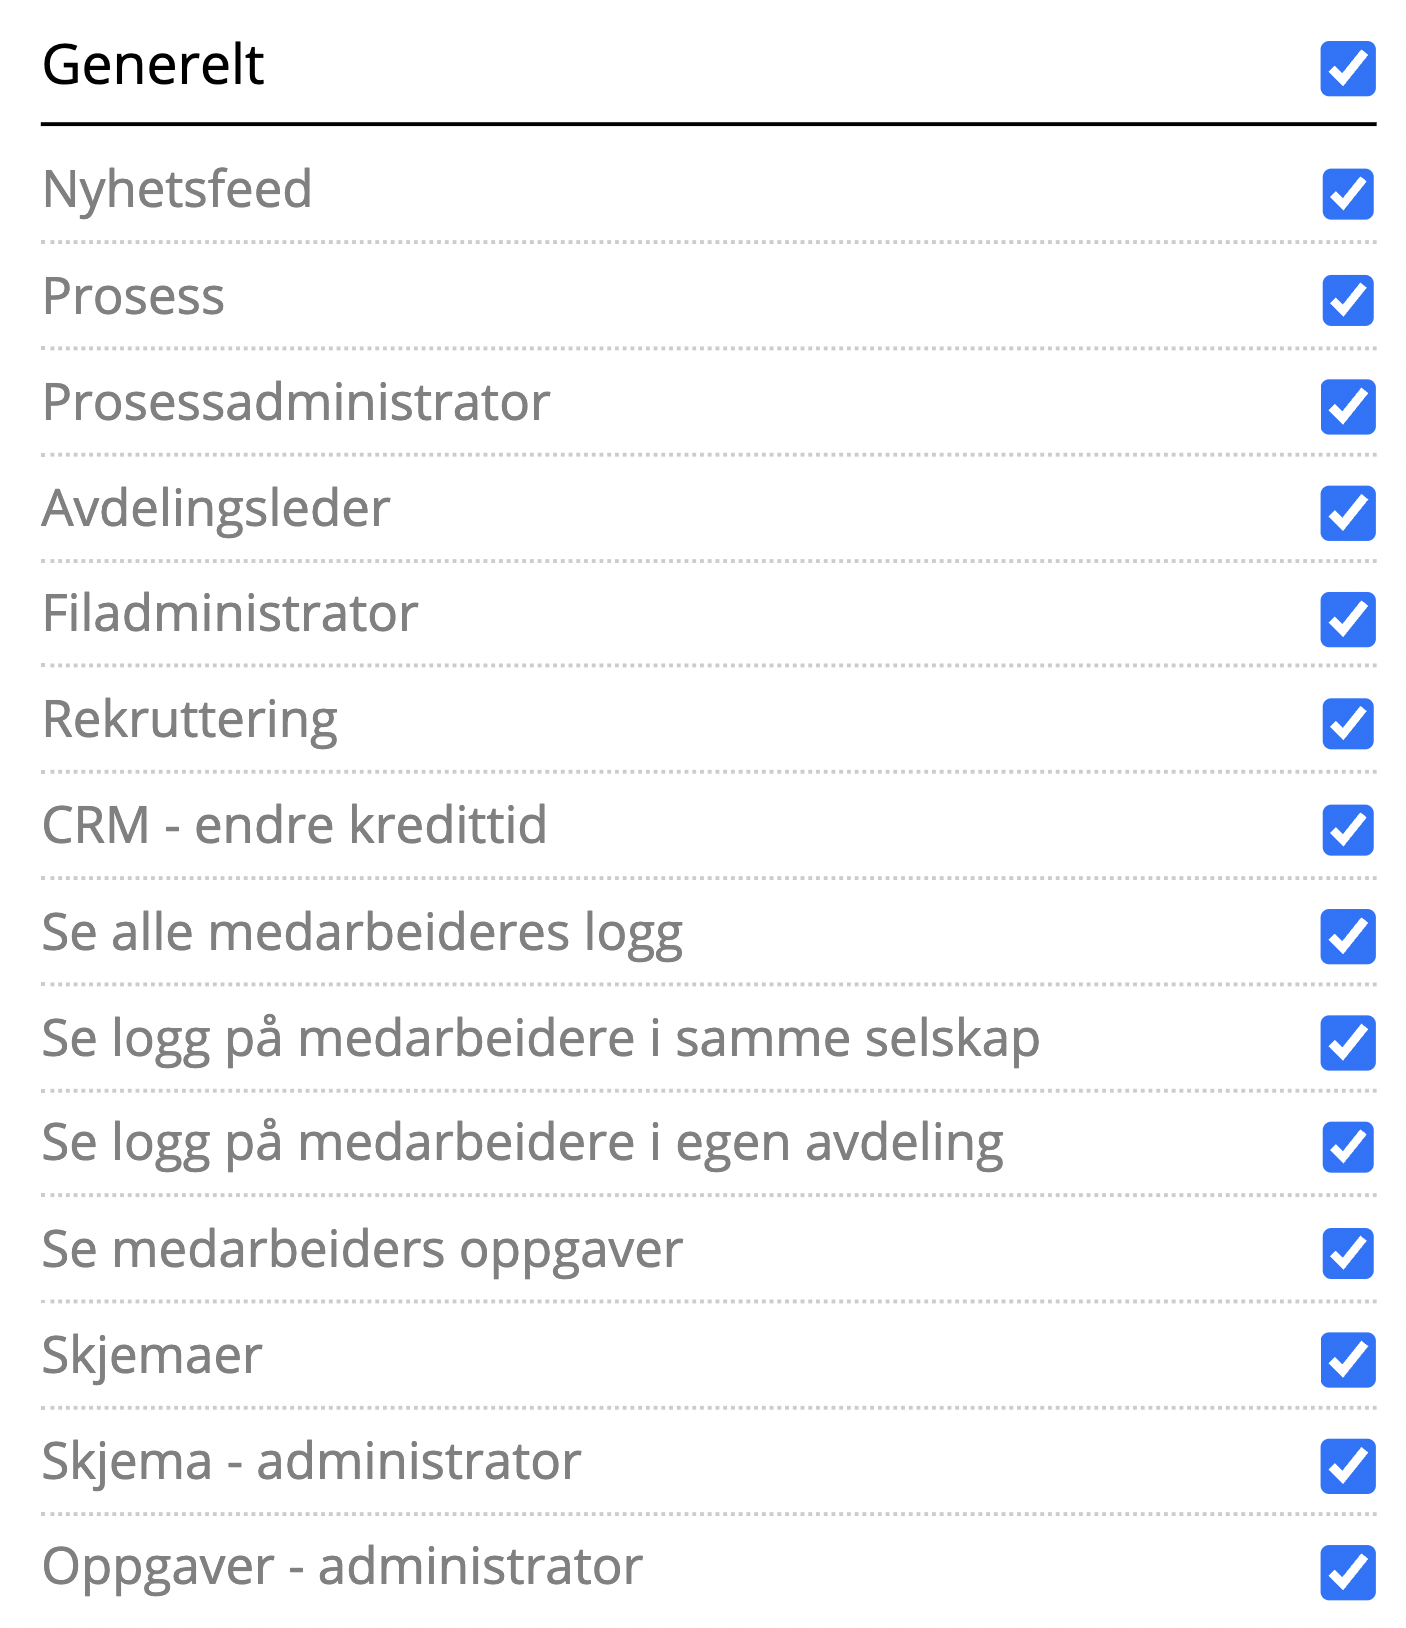Toggle the Skjemaer checkbox
The width and height of the screenshot is (1406, 1628).
1347,1360
